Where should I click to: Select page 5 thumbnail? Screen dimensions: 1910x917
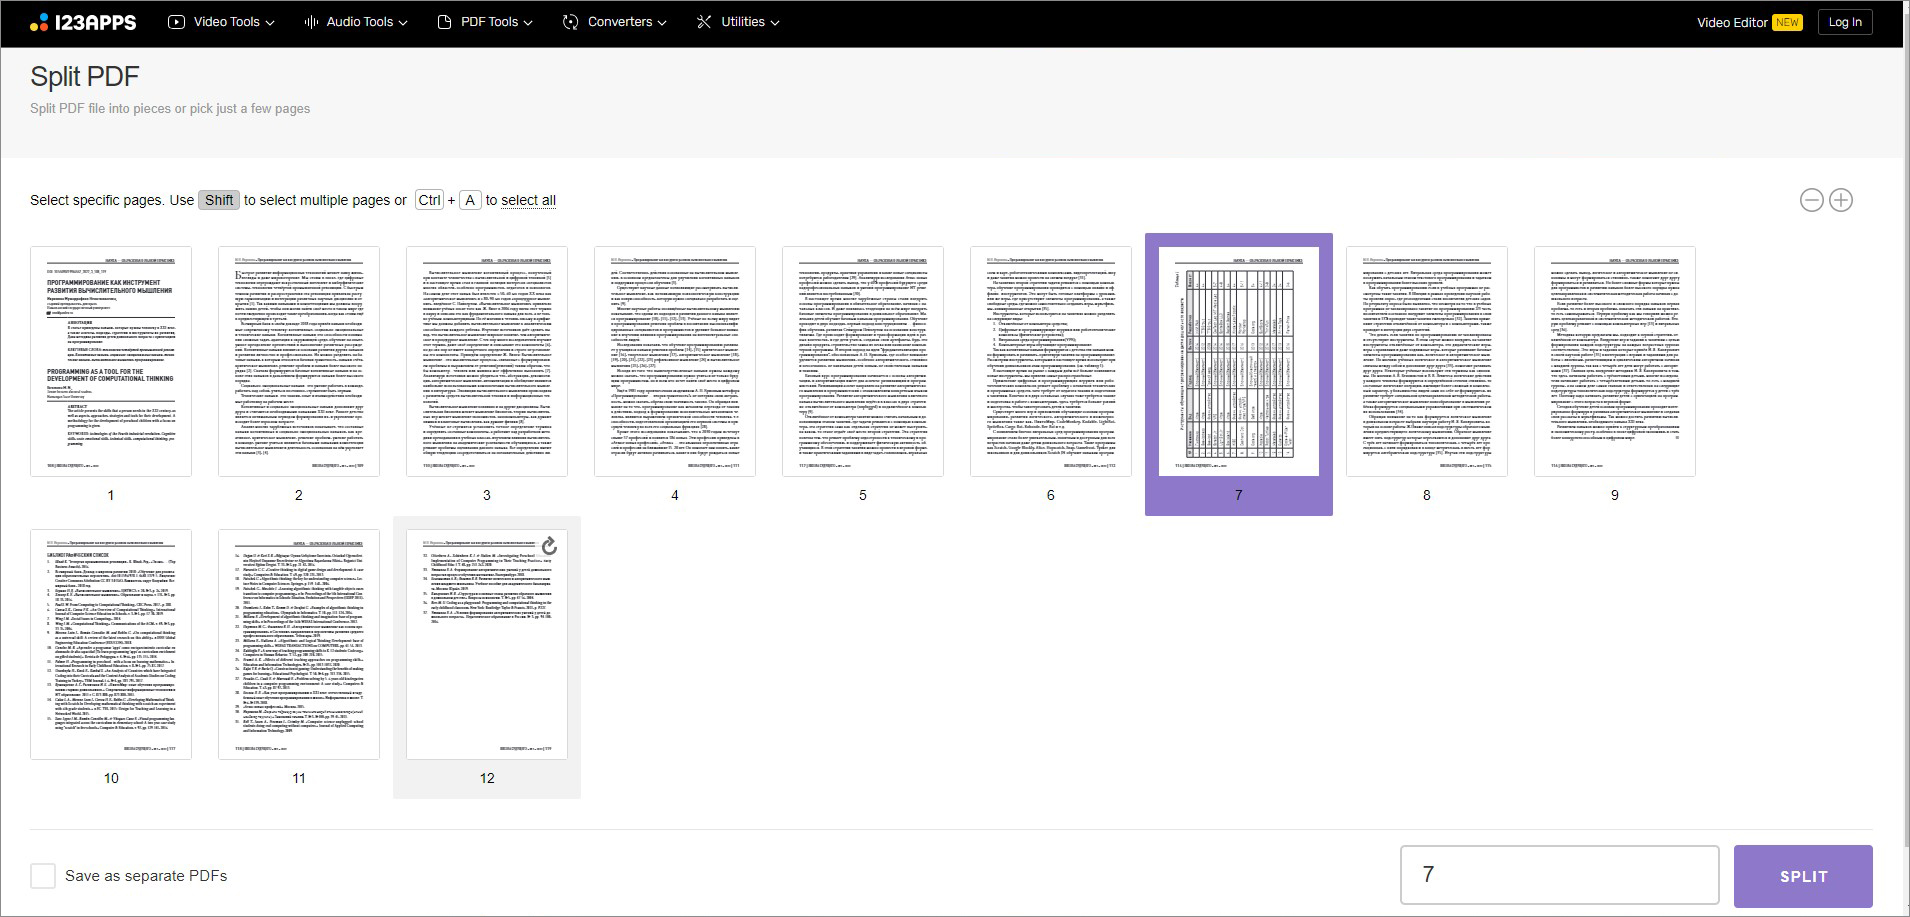[863, 362]
